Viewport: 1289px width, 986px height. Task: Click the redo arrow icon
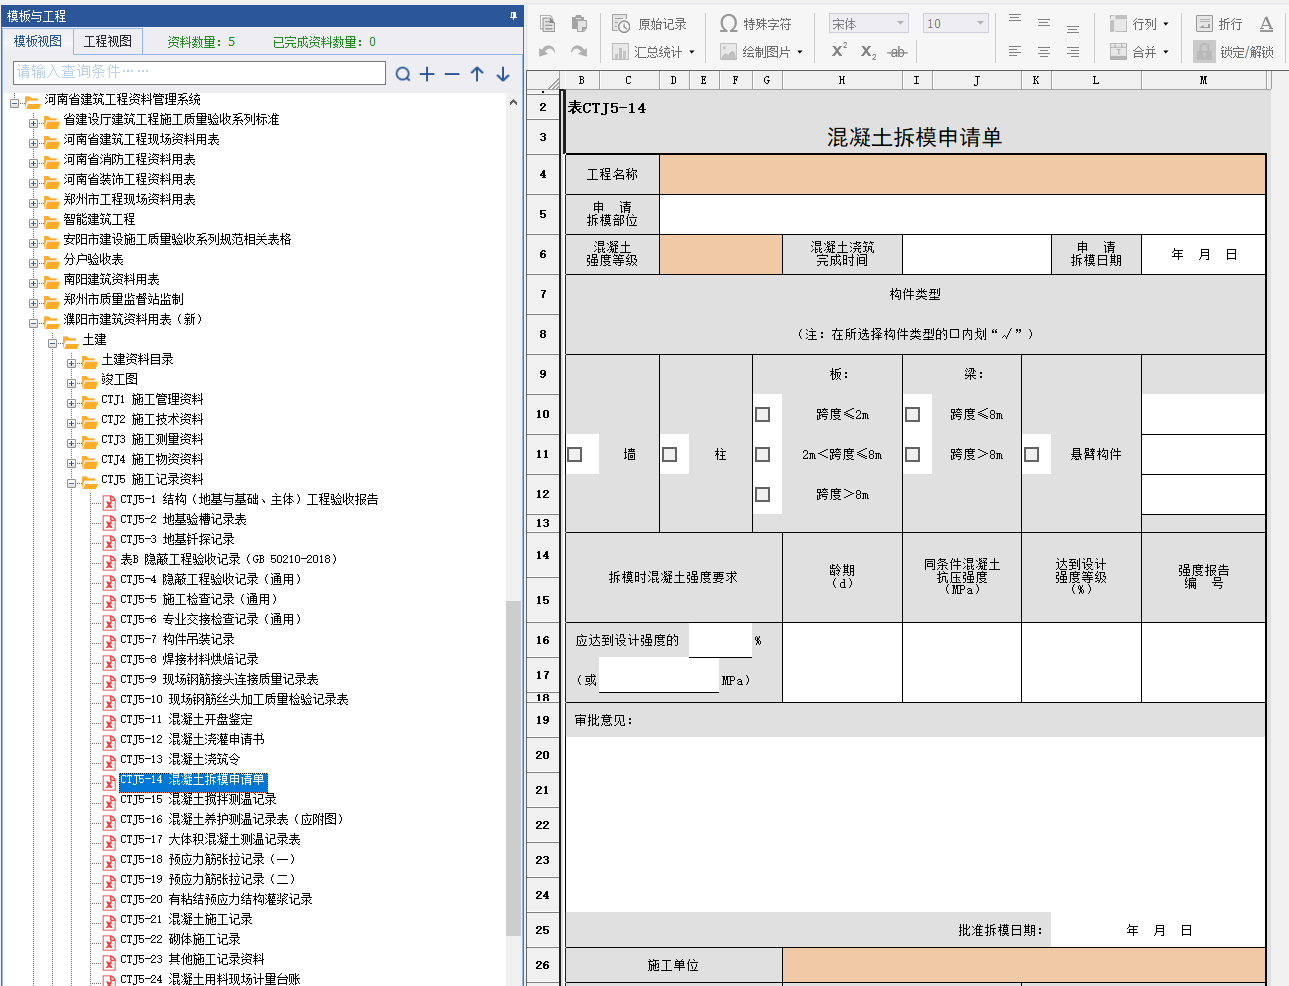(x=579, y=51)
